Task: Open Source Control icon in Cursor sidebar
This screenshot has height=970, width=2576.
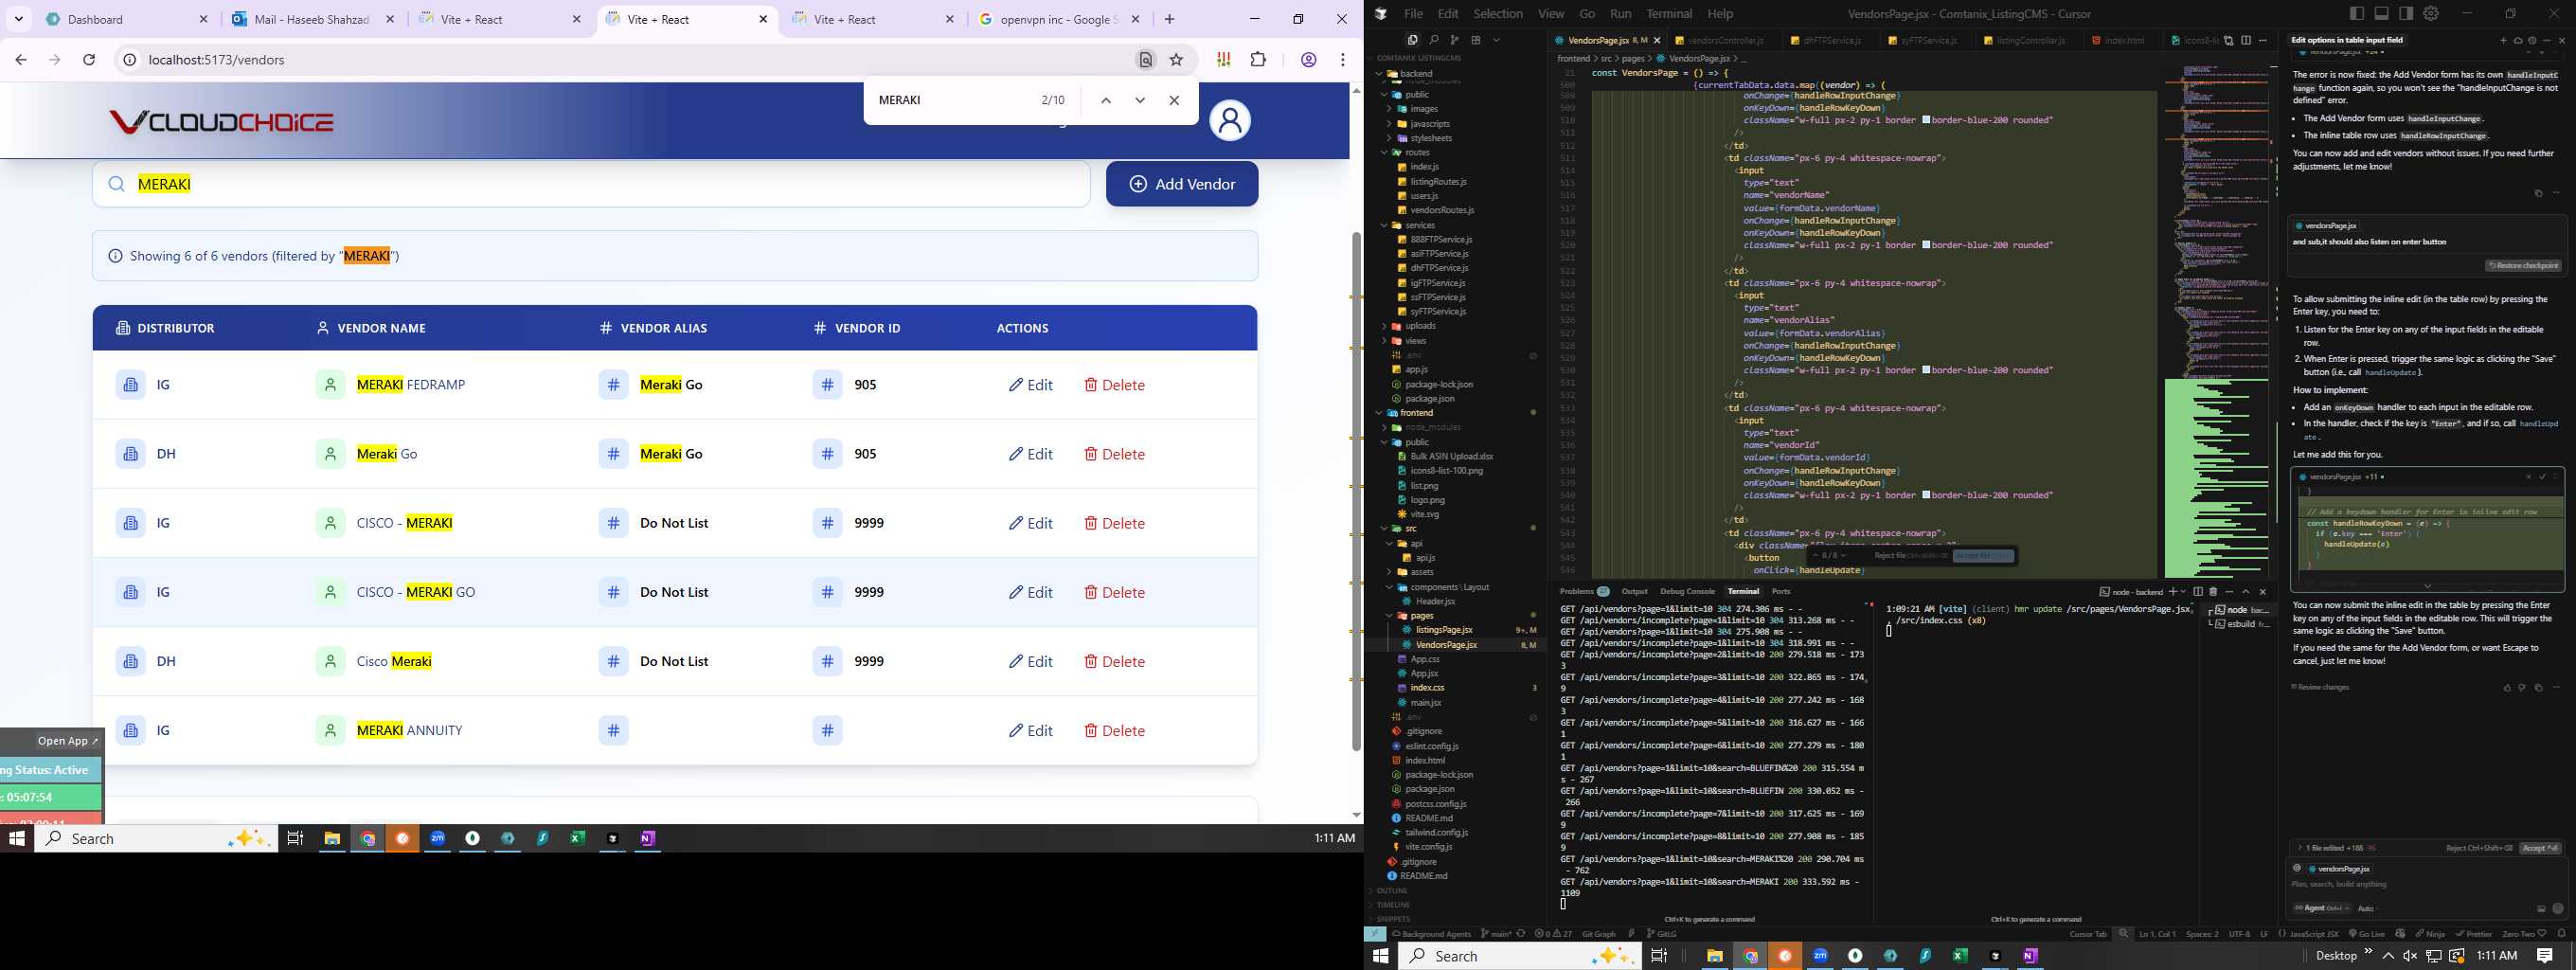Action: [x=1454, y=40]
